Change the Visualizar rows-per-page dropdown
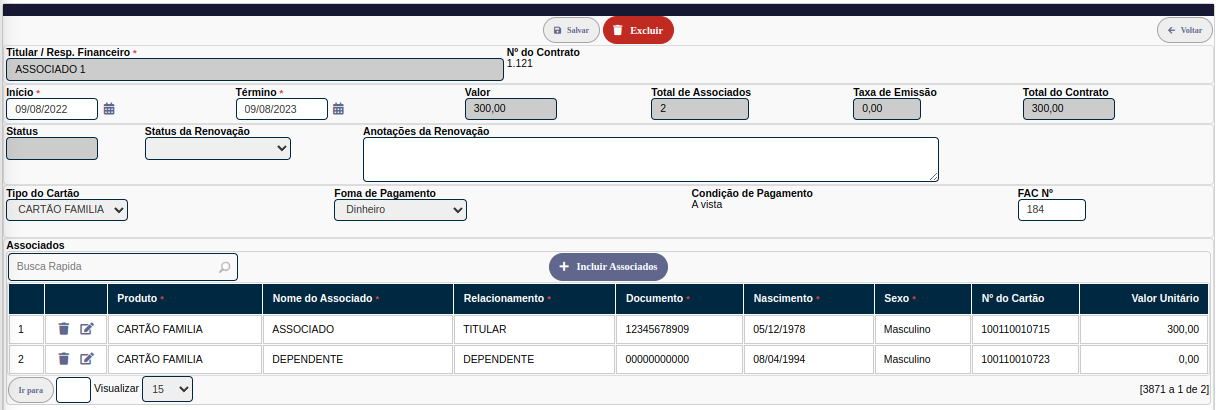The image size is (1216, 410). coord(167,389)
